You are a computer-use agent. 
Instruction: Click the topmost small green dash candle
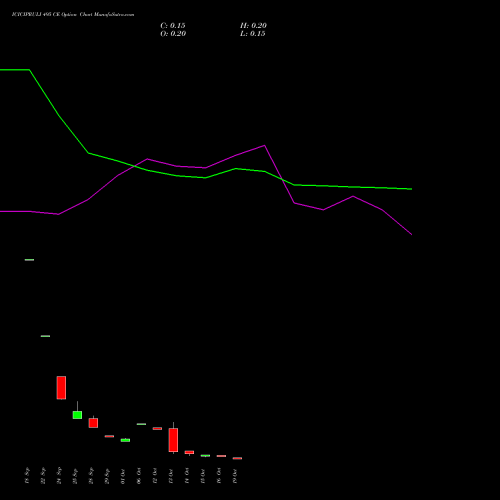click(x=29, y=260)
